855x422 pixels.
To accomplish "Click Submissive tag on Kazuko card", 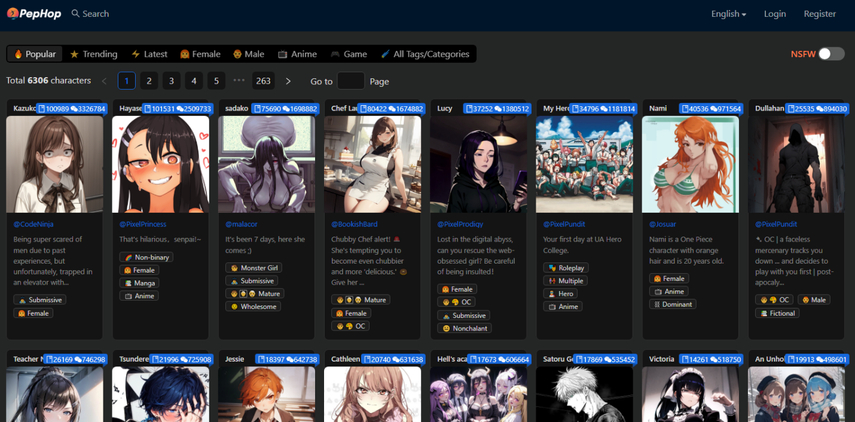I will pyautogui.click(x=40, y=300).
